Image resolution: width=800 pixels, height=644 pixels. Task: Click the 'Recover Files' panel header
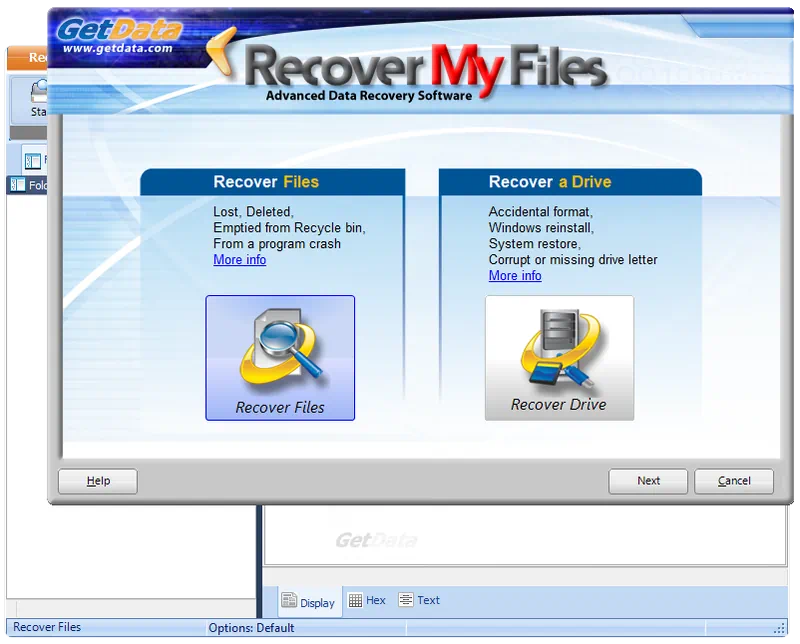pos(273,182)
